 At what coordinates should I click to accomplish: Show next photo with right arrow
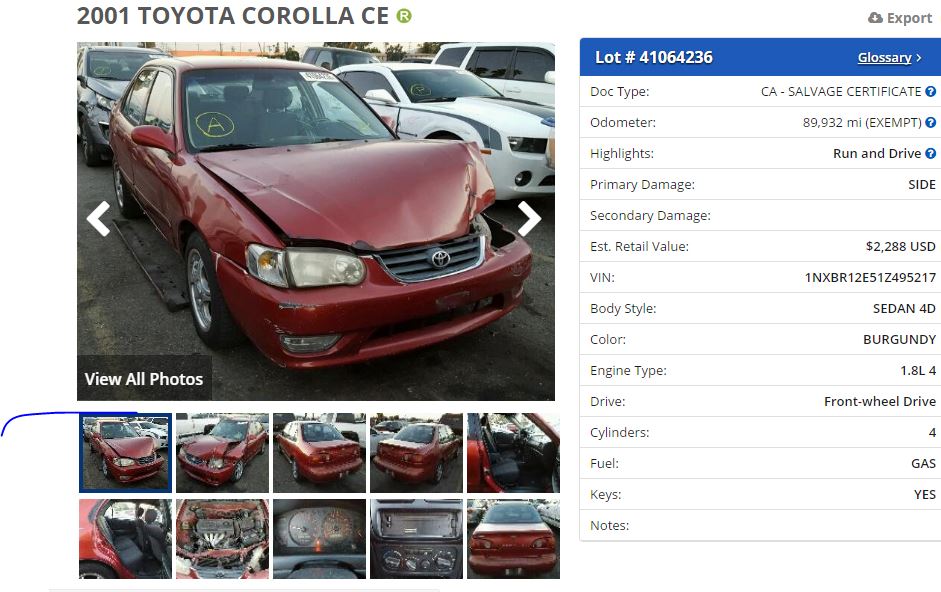pyautogui.click(x=529, y=218)
